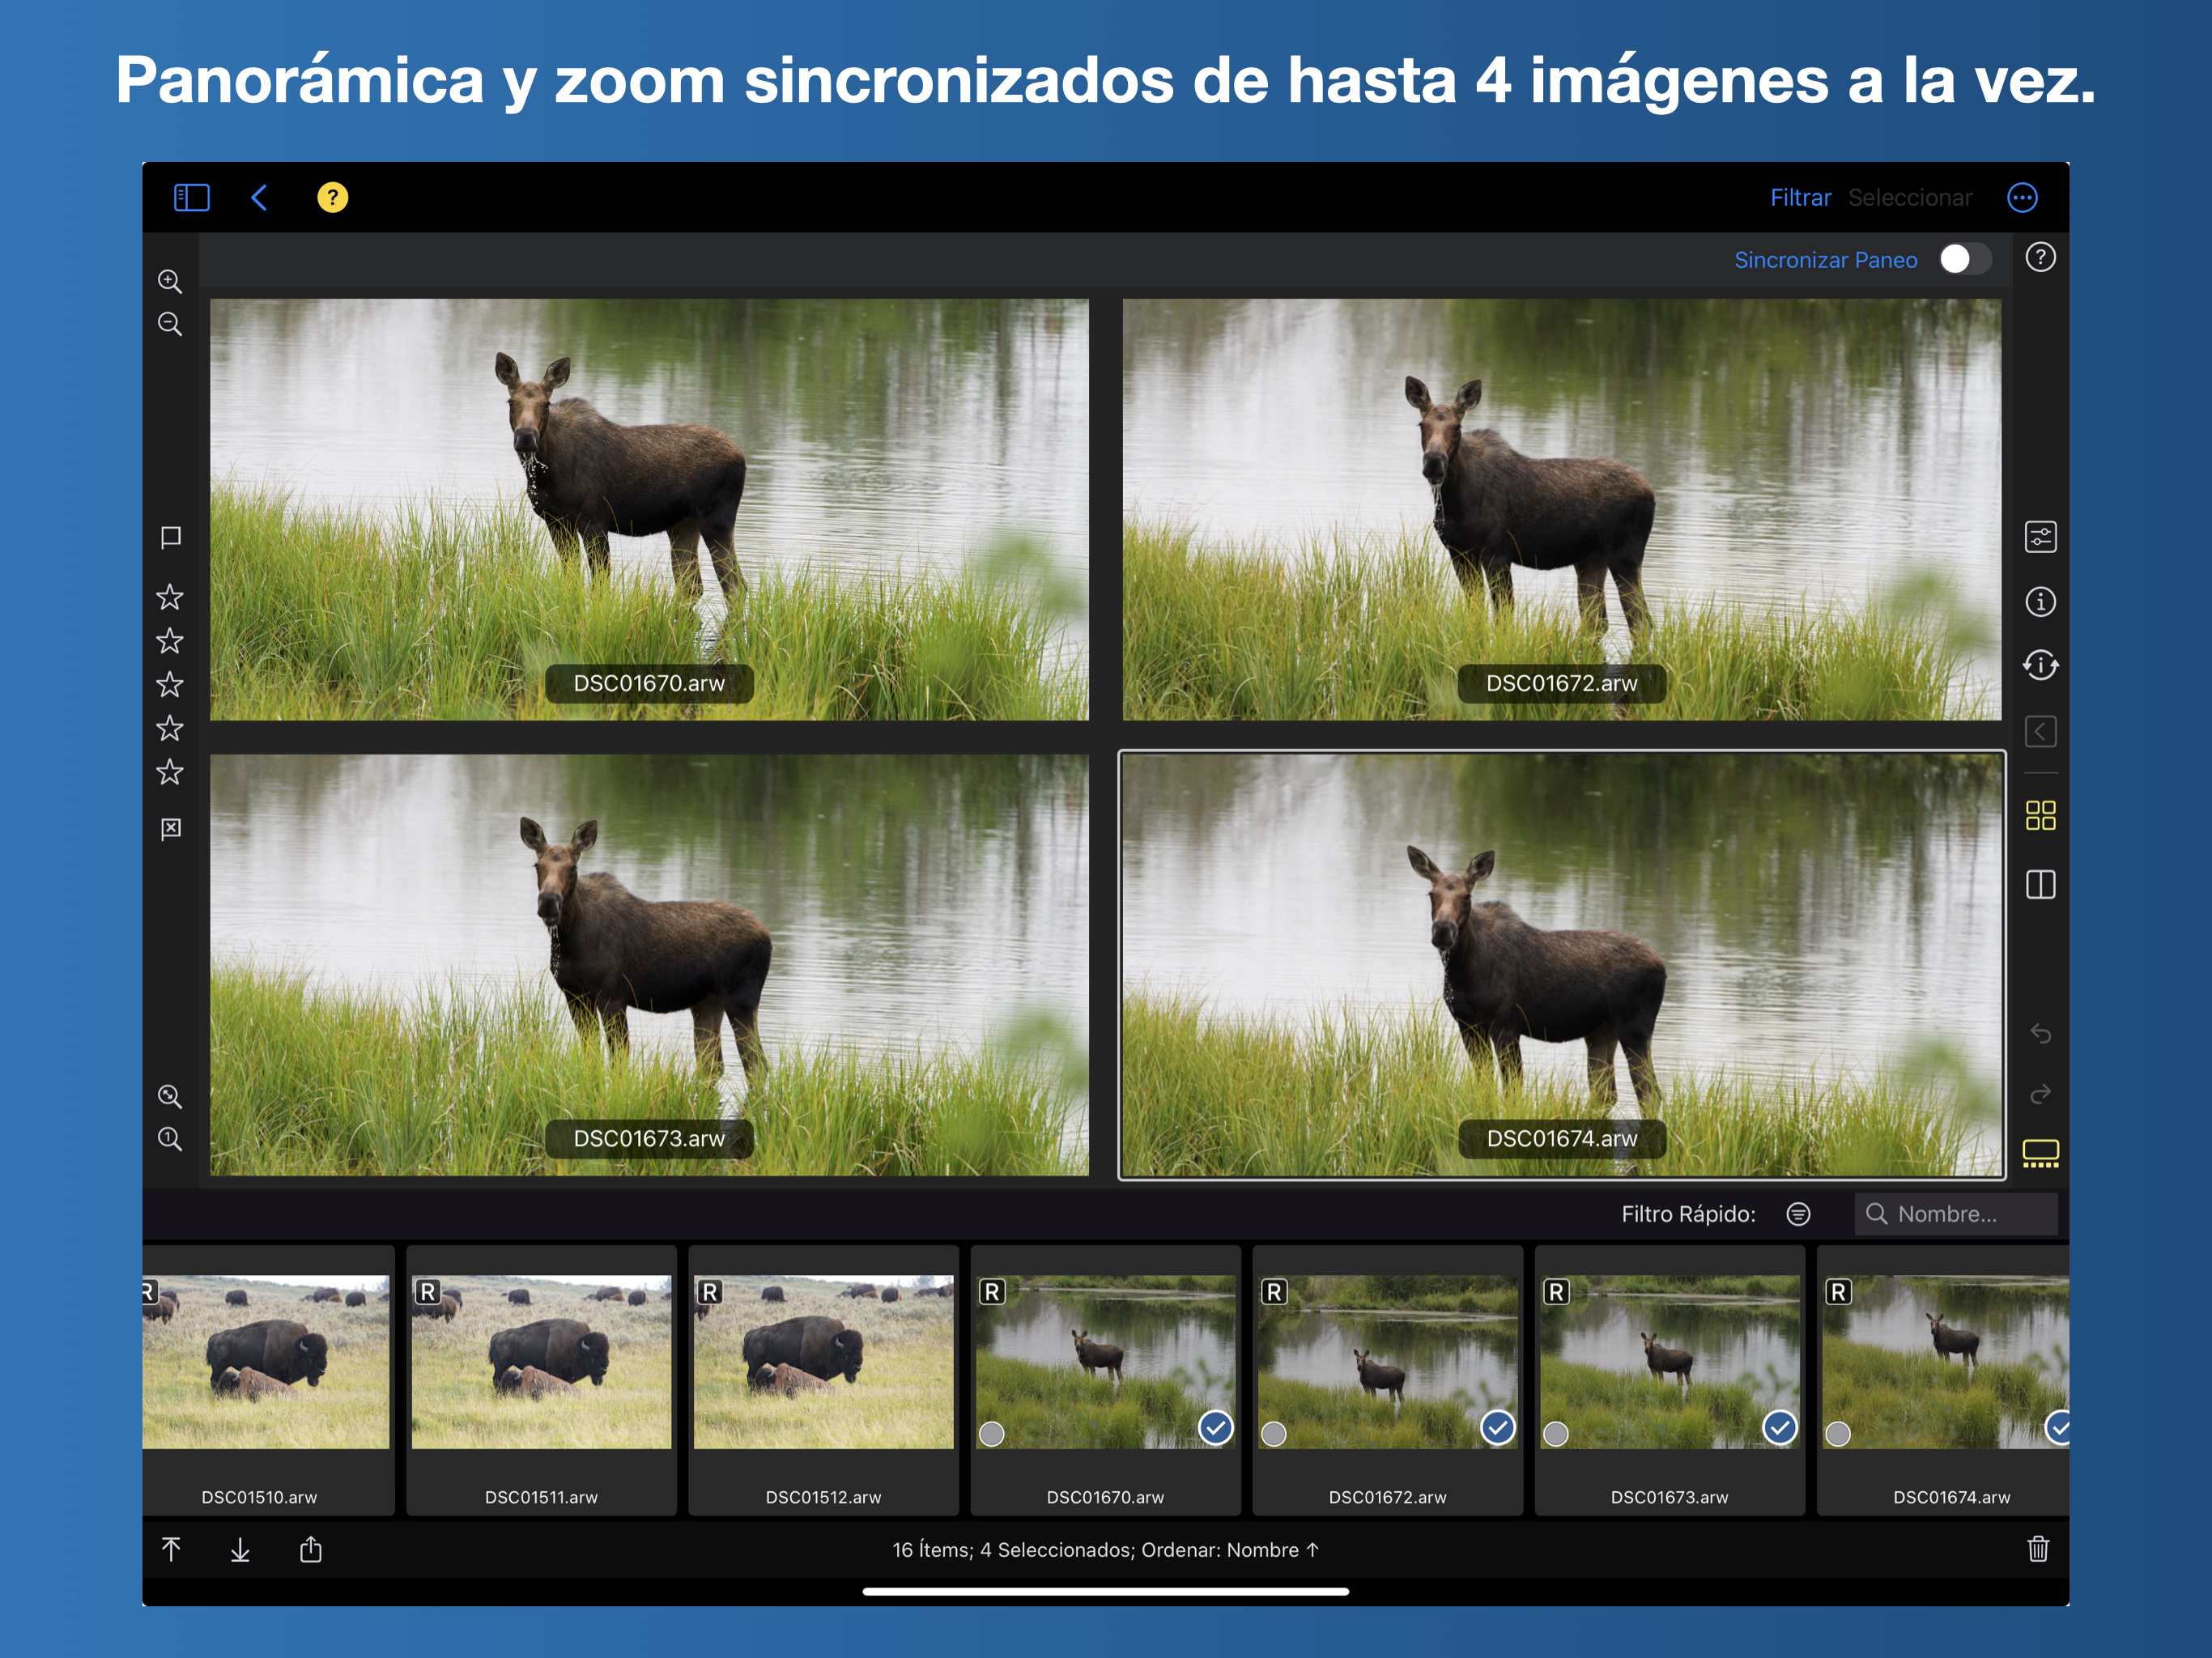Click the gray circle on DSC01673.arw thumbnail

point(1555,1434)
